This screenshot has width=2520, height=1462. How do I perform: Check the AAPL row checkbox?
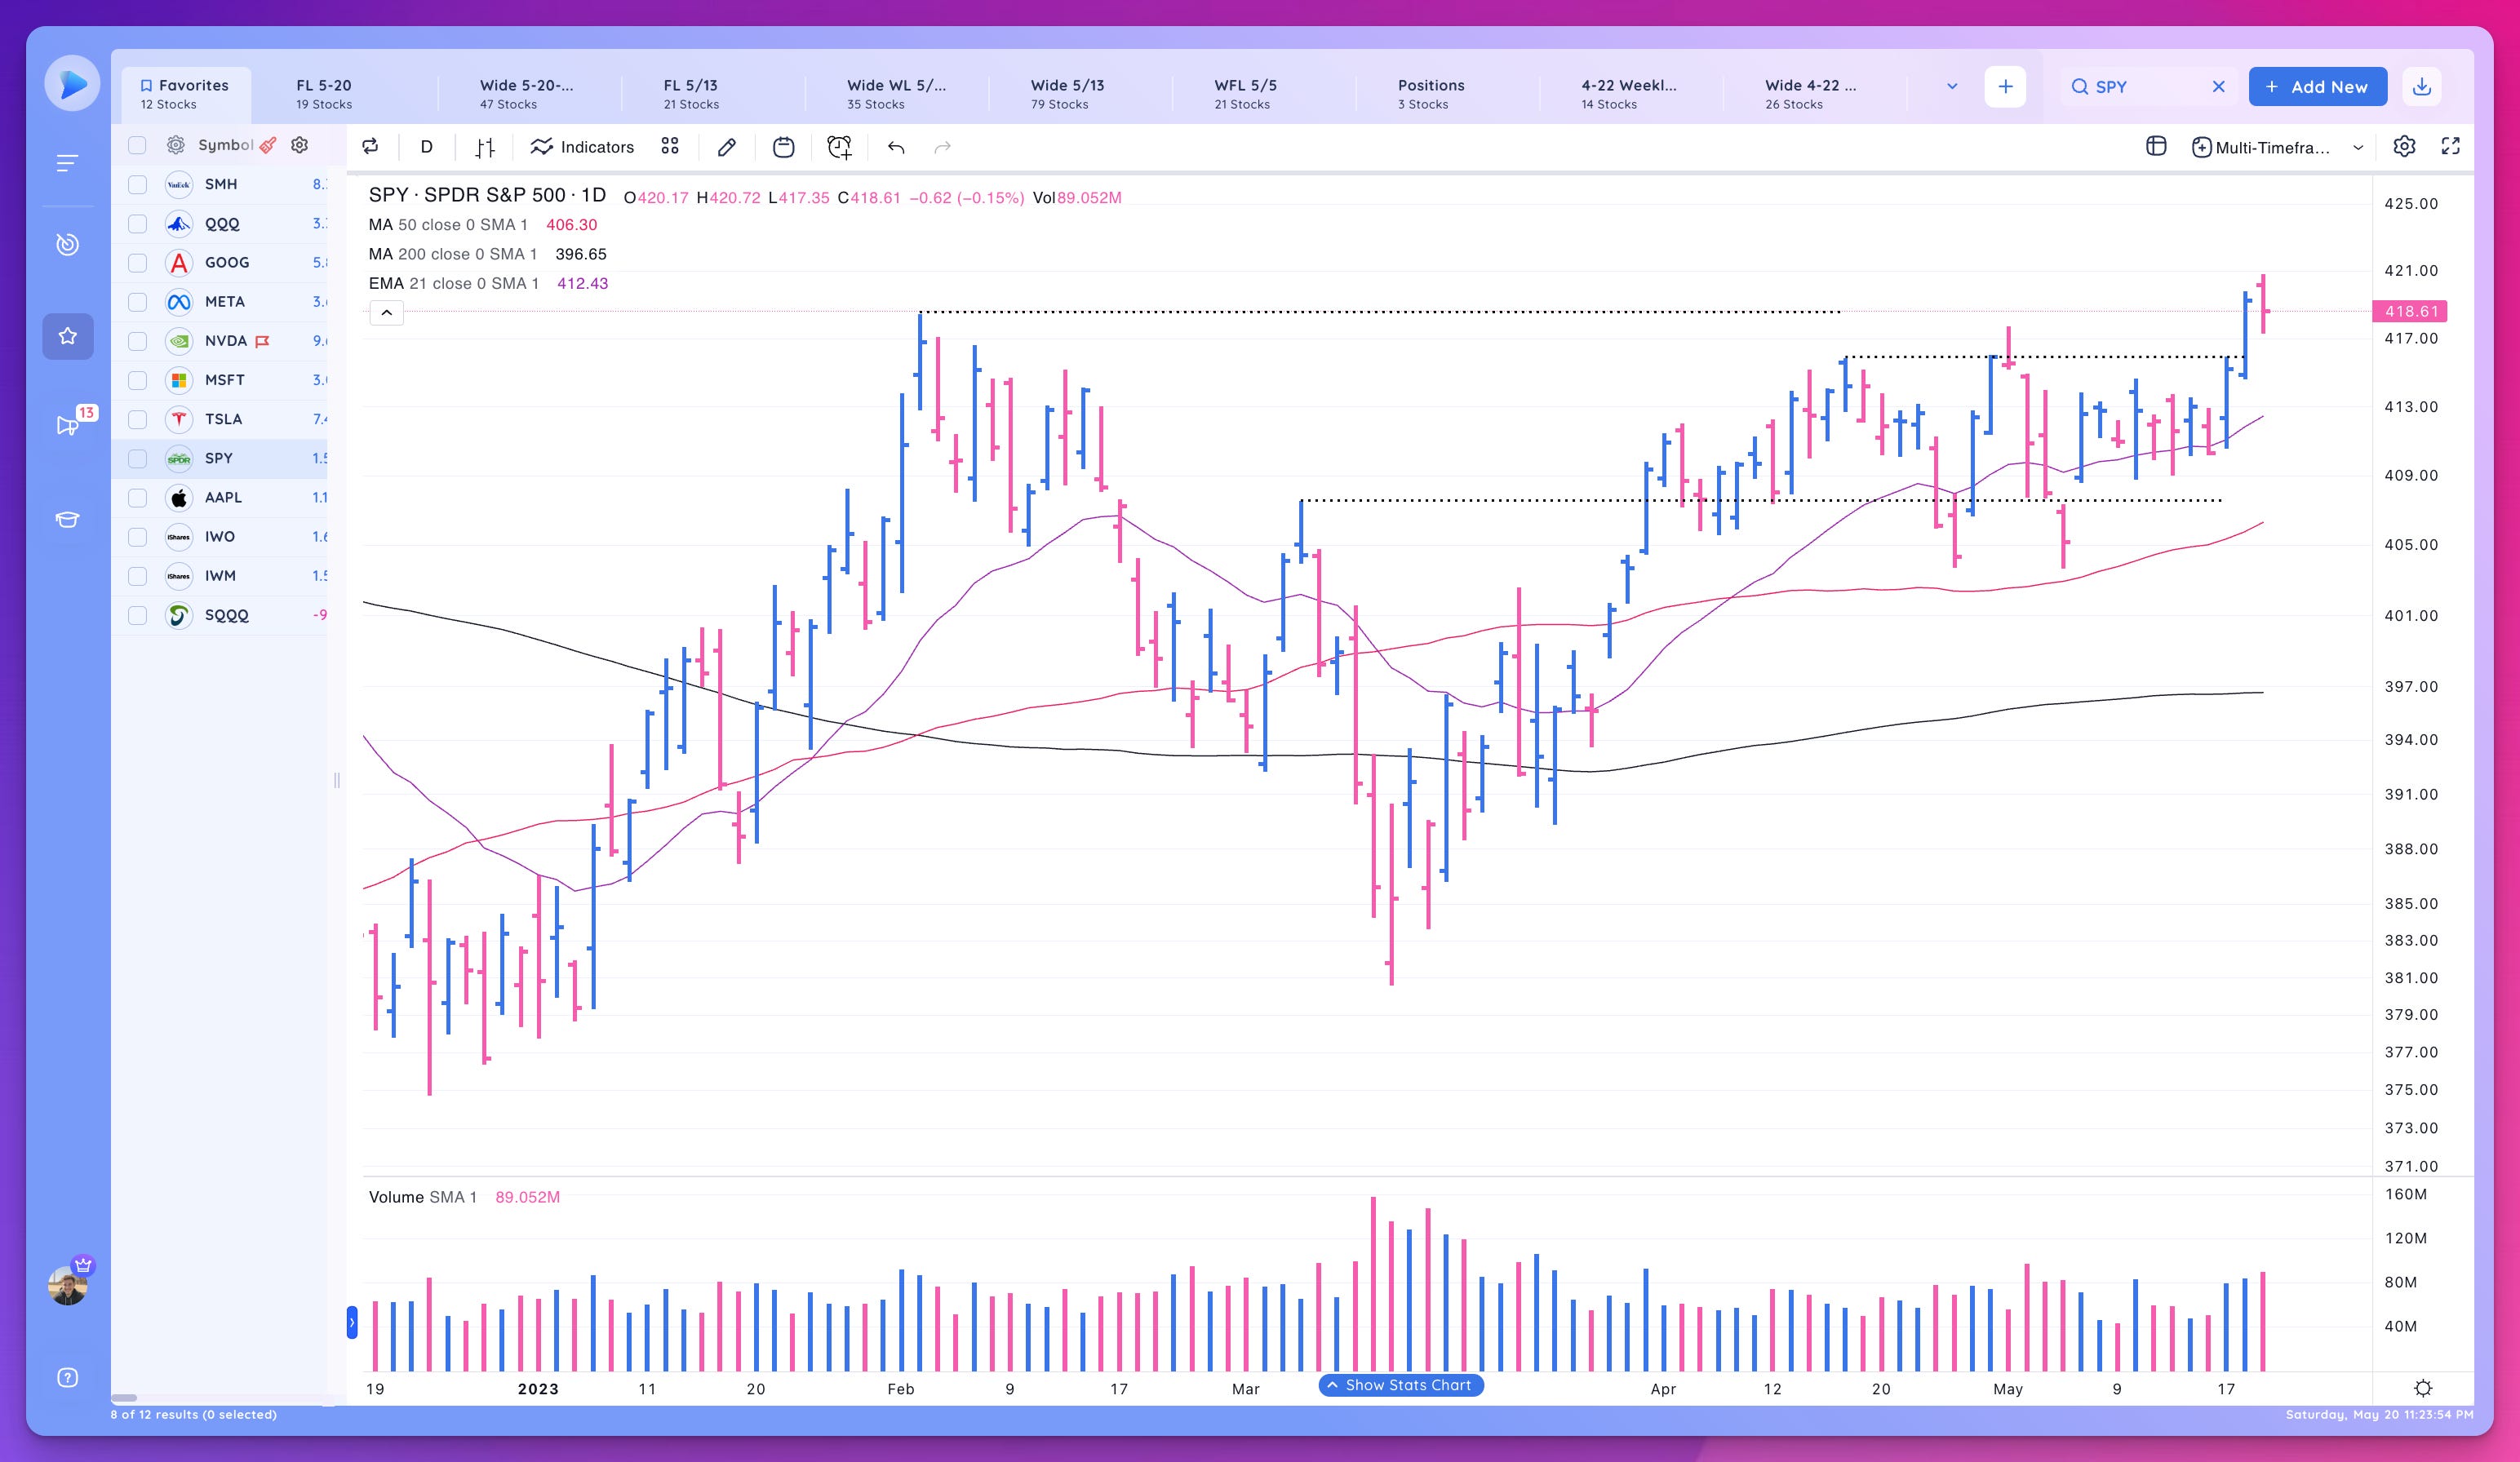(138, 498)
